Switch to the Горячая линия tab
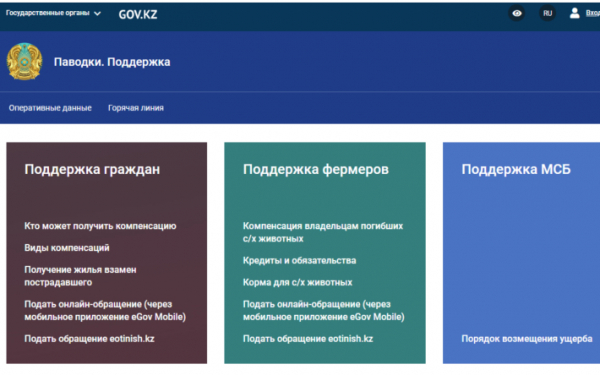Viewport: 600px width, 375px height. (136, 108)
